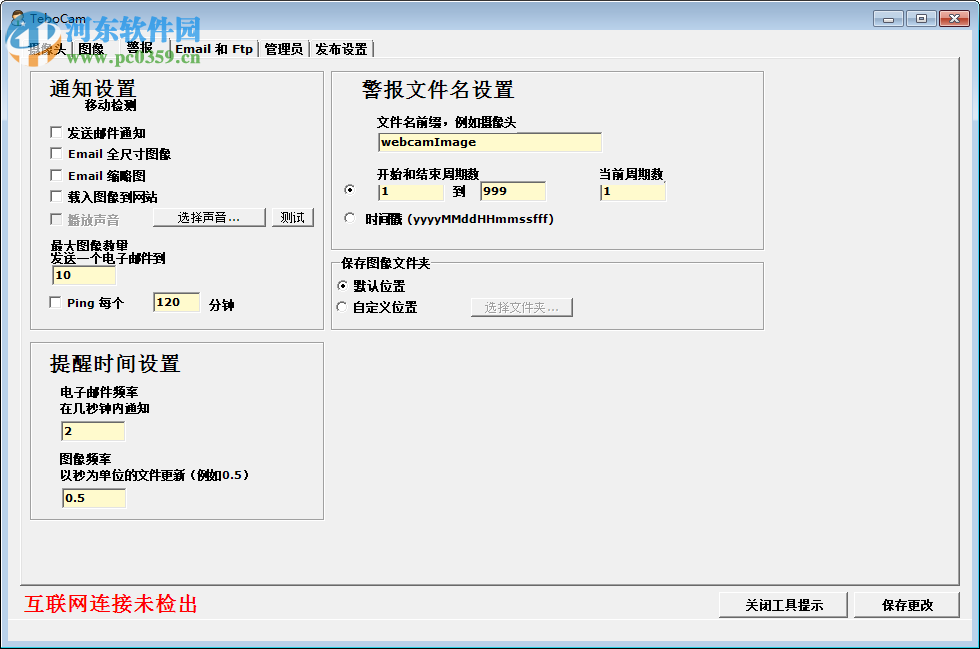Switch to the 管理员 tab
Image resolution: width=980 pixels, height=649 pixels.
coord(283,48)
